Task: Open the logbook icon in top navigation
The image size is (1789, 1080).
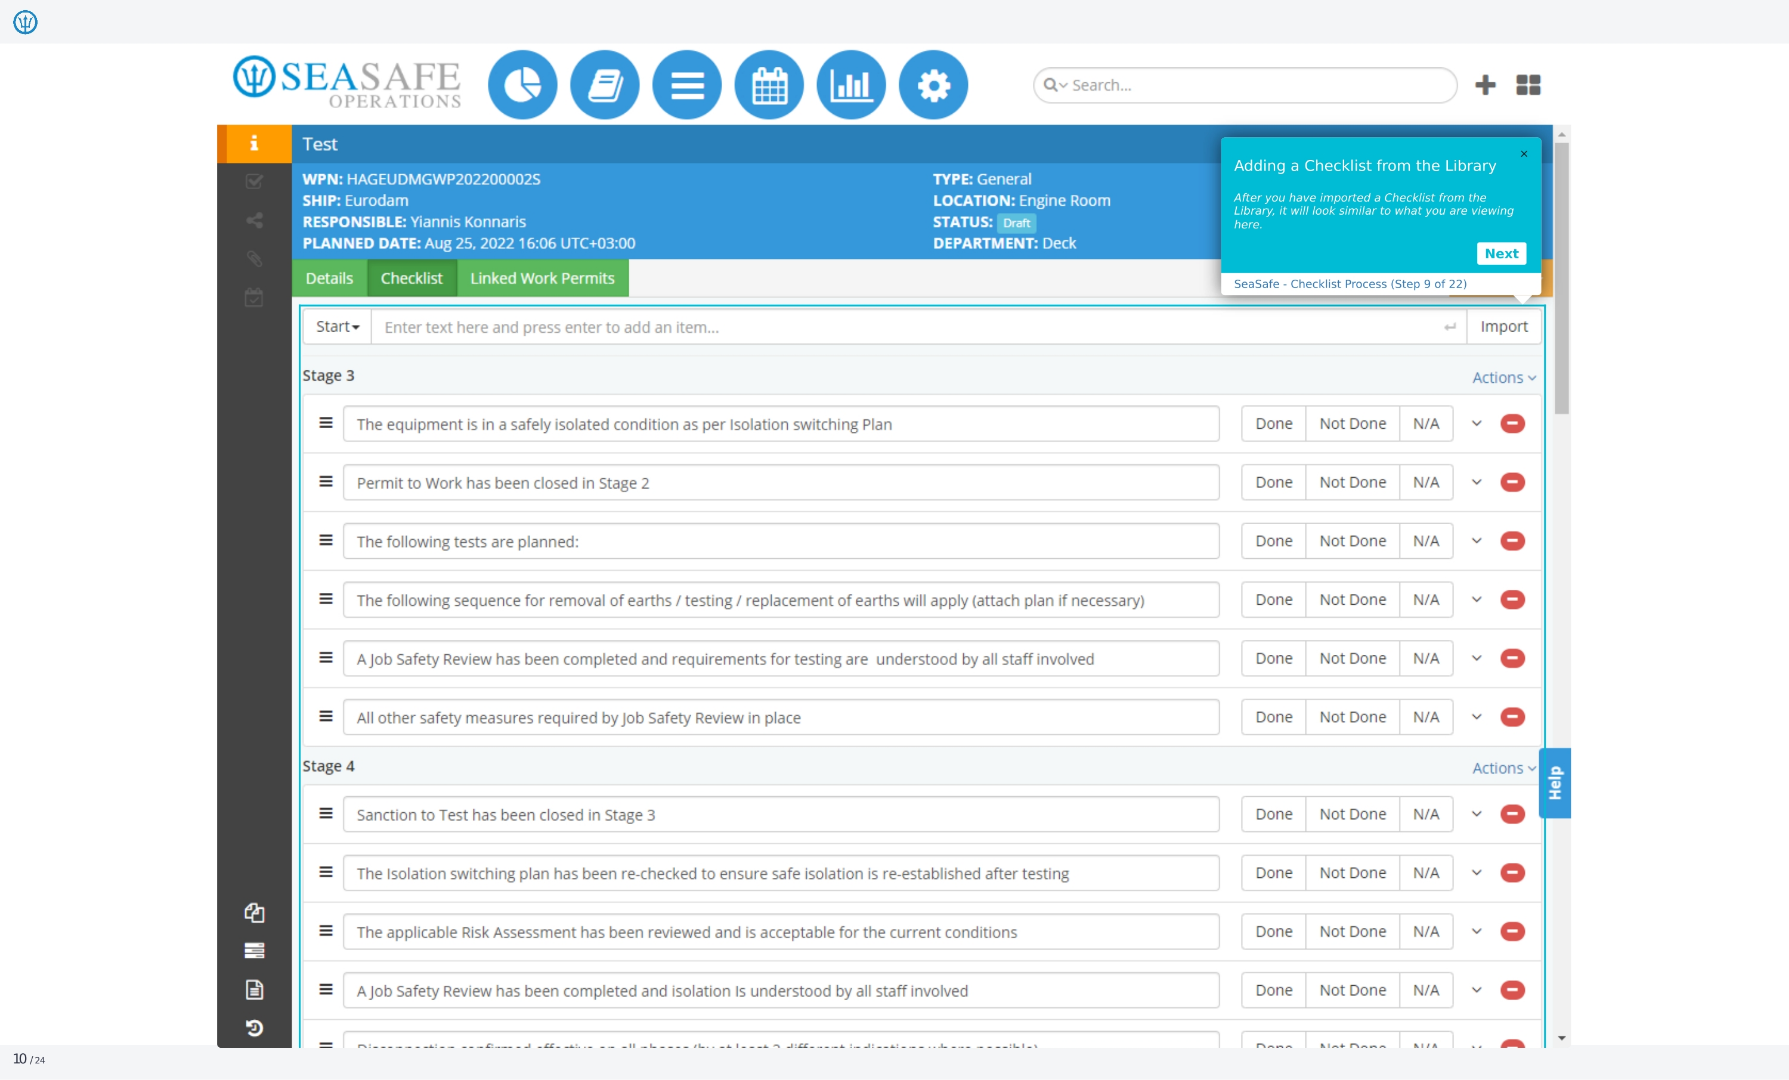Action: click(x=605, y=85)
